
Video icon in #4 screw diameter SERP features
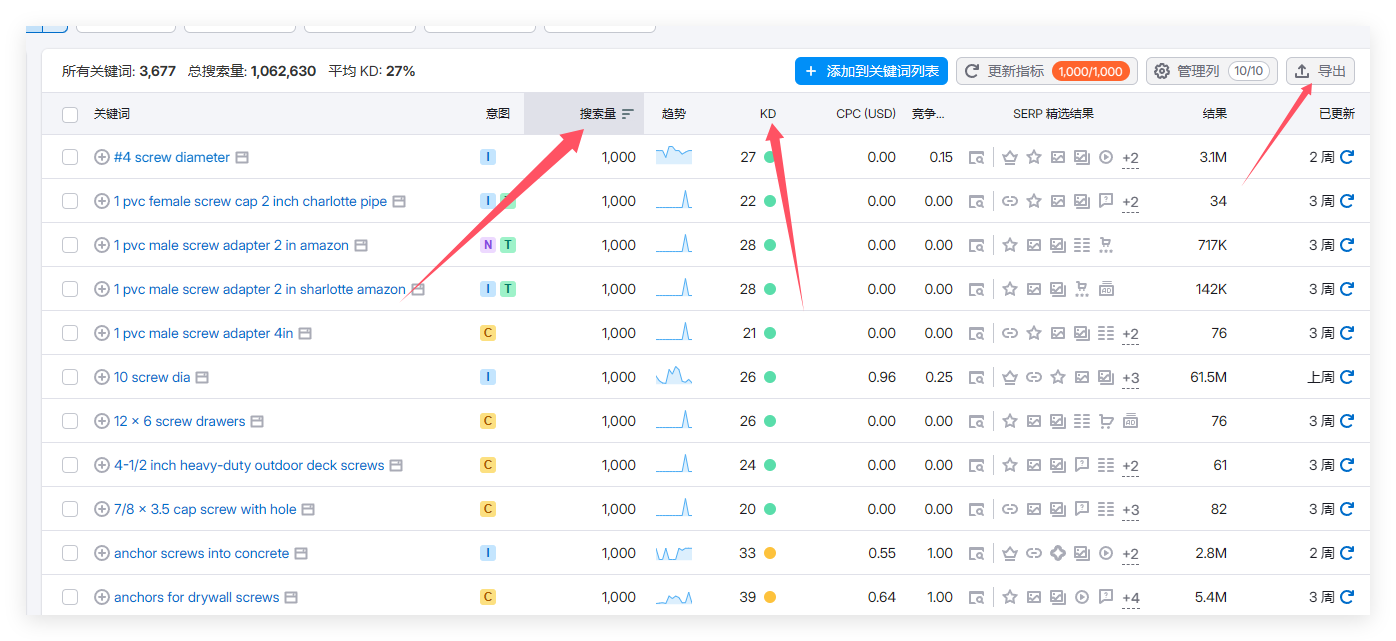1106,157
